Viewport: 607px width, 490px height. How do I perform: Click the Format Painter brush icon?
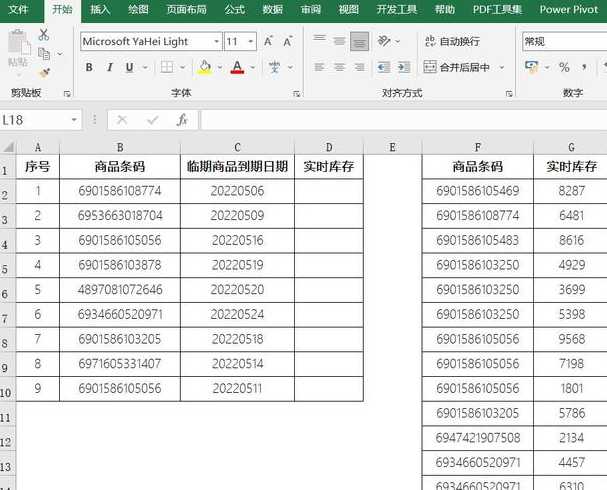(44, 72)
